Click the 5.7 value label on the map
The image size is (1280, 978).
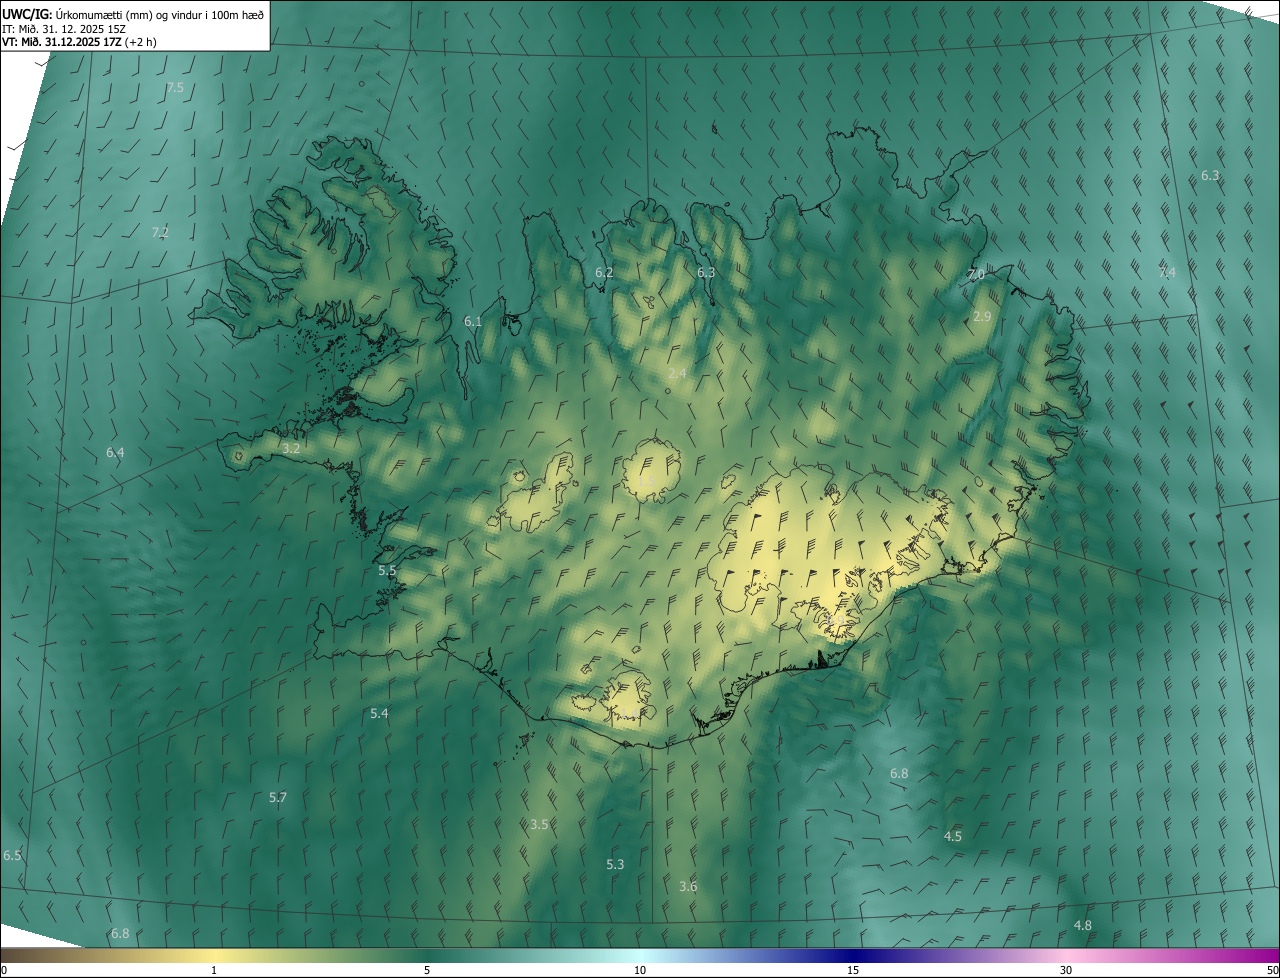(x=278, y=797)
